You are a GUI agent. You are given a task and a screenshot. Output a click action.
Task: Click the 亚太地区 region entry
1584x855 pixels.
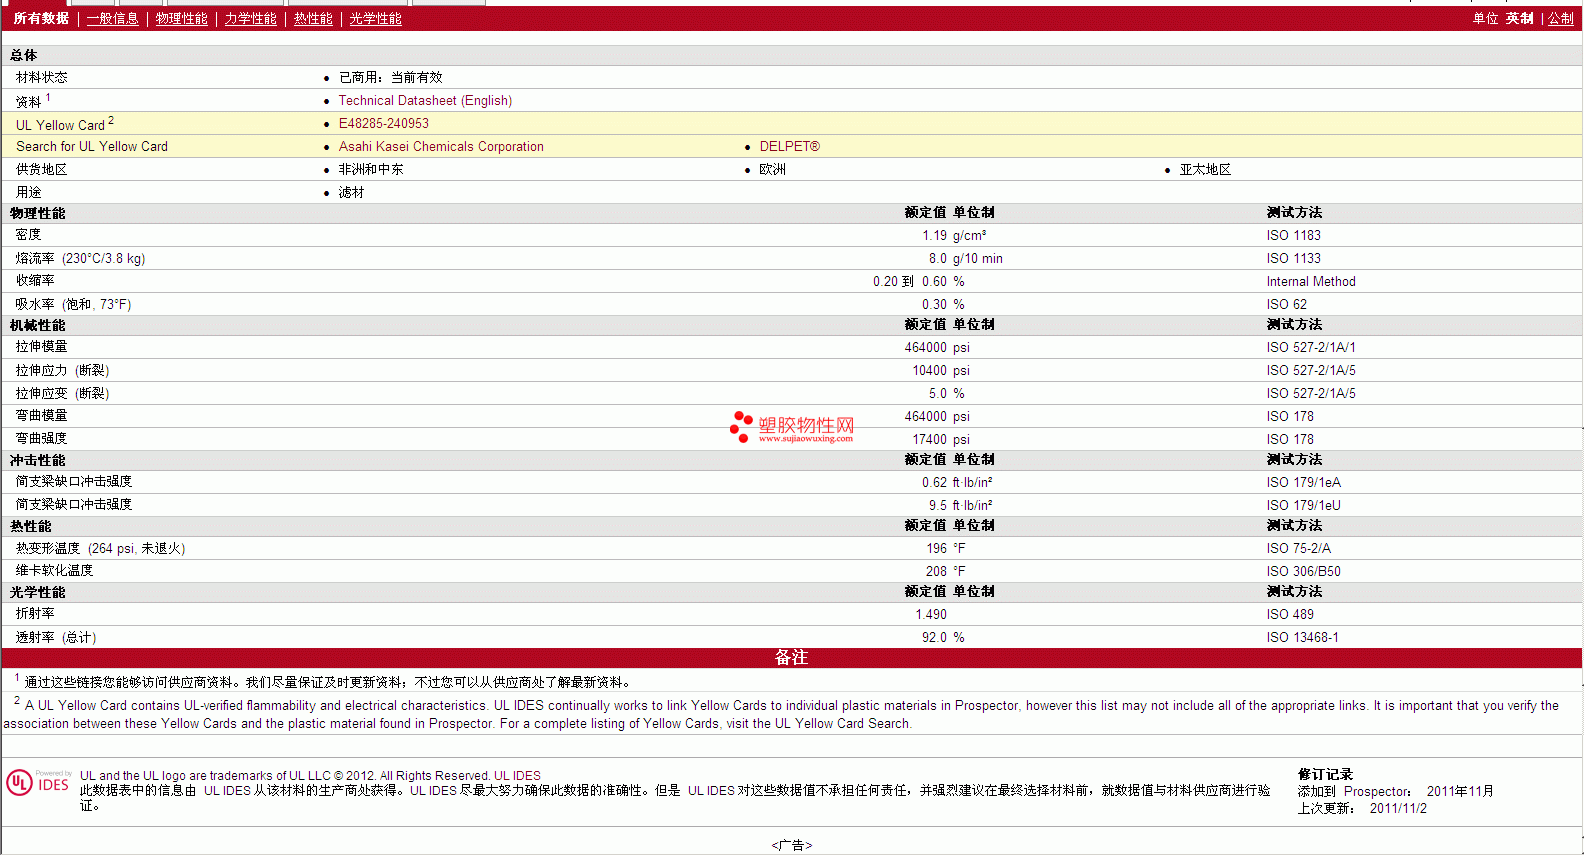click(1205, 170)
